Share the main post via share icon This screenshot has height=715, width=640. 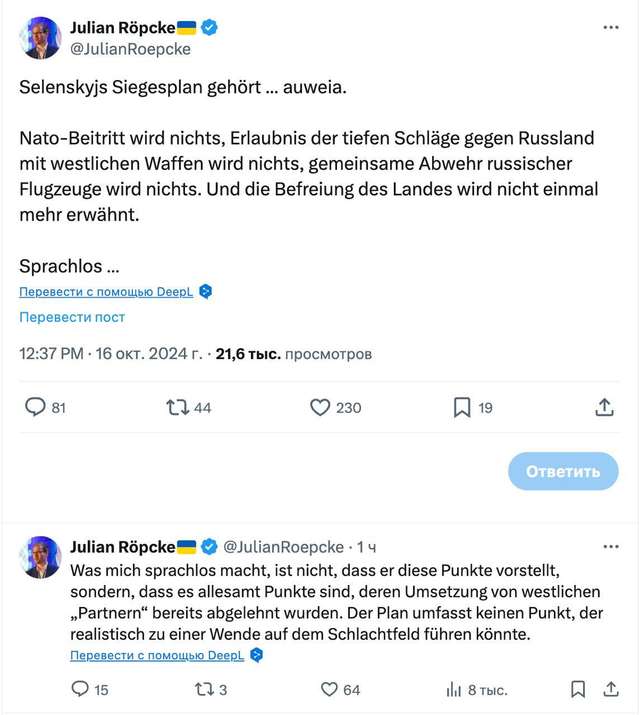point(604,407)
